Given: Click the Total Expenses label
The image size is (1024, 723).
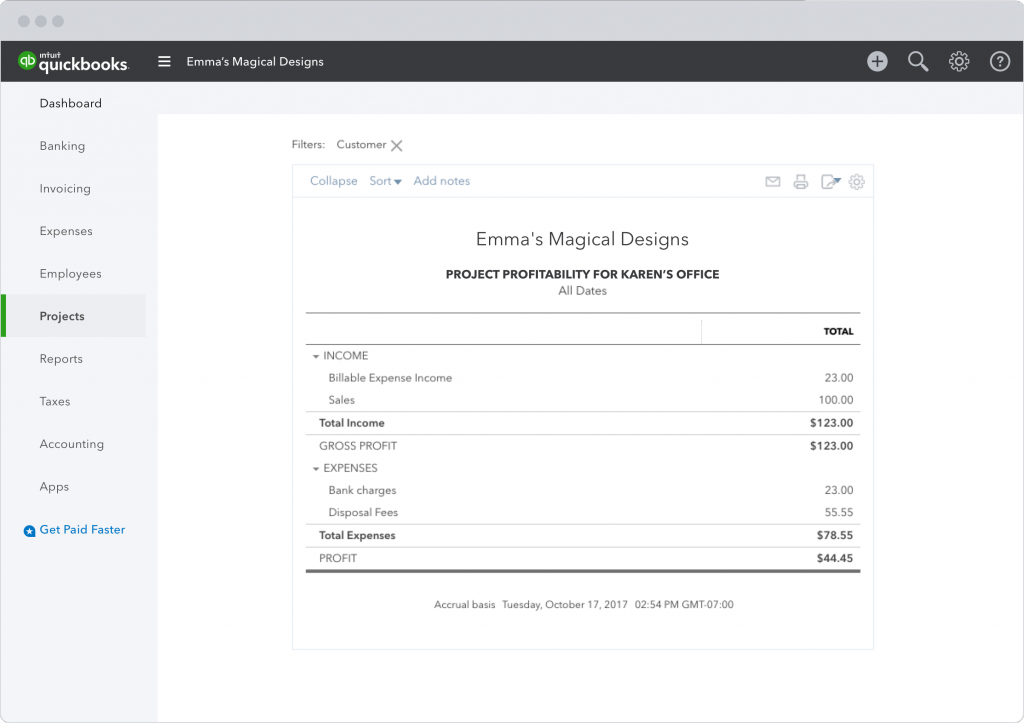Looking at the screenshot, I should point(357,535).
